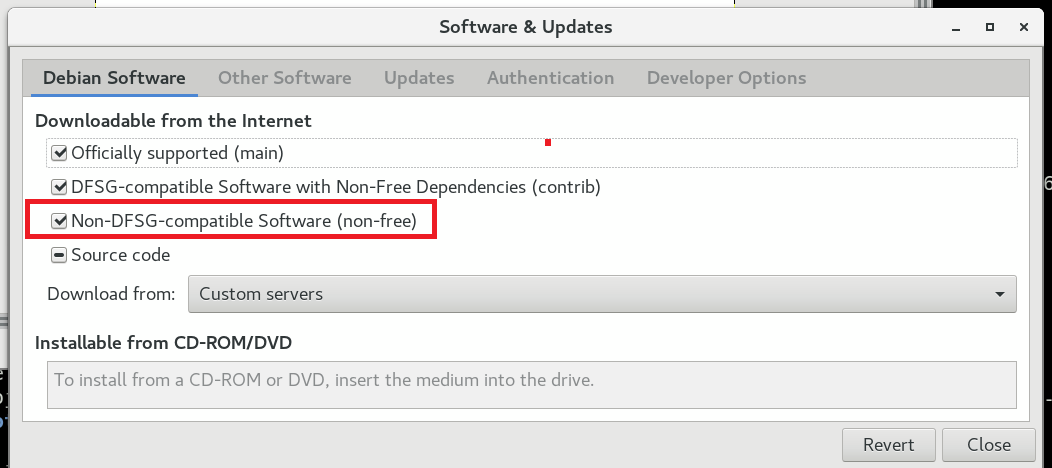
Task: Switch to the Other Software tab
Action: click(284, 78)
